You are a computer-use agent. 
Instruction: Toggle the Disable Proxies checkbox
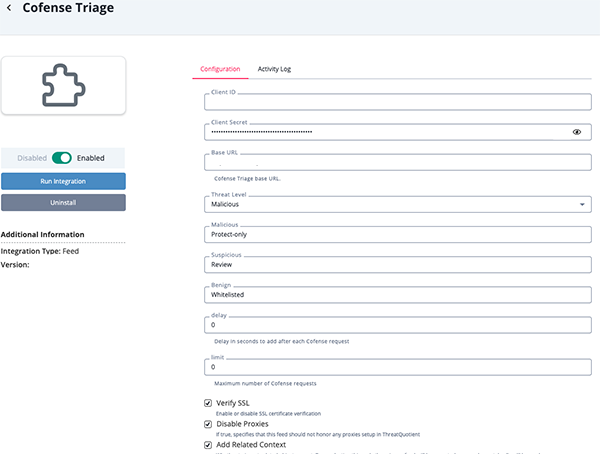tap(208, 424)
